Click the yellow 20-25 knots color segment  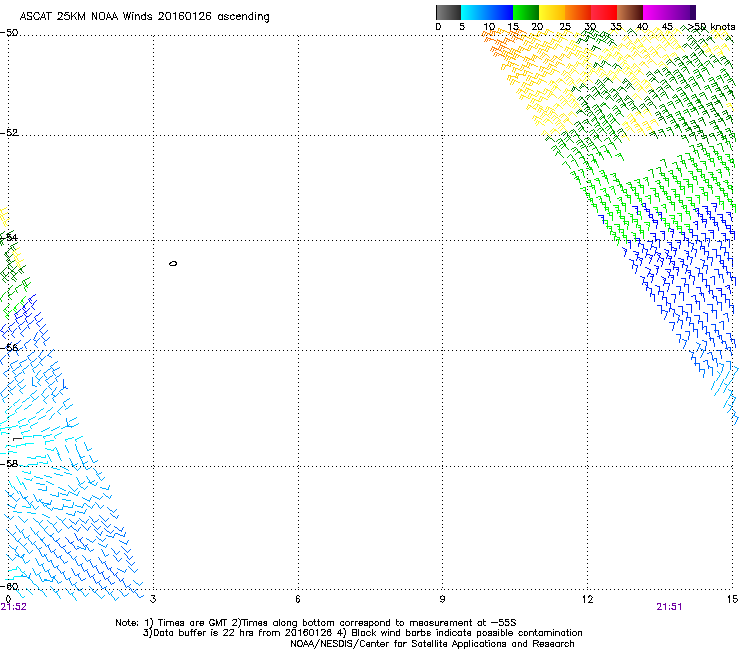(552, 12)
